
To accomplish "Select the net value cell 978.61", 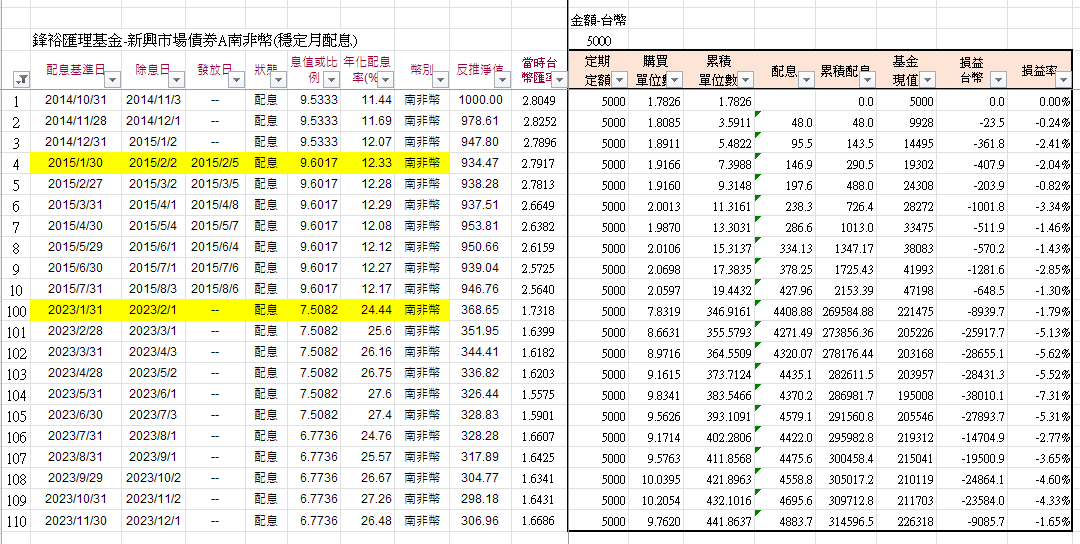I will (480, 122).
